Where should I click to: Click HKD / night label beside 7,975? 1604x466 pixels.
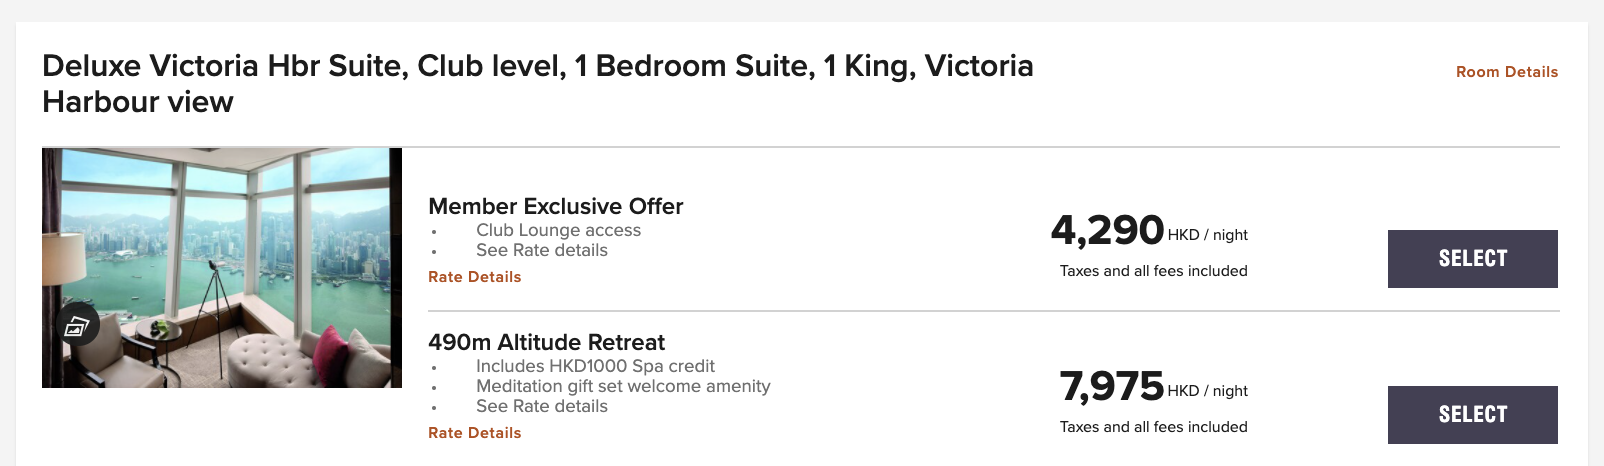tap(1208, 391)
